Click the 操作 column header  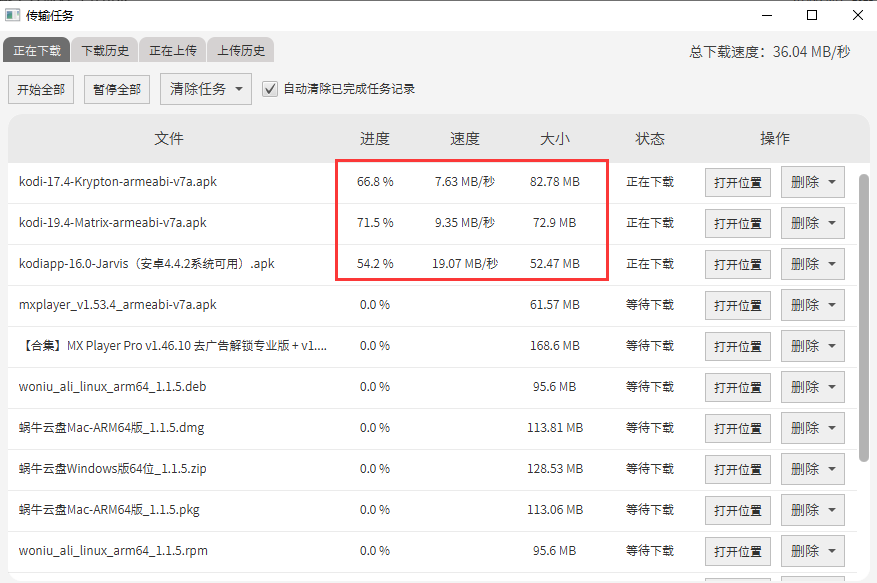(775, 138)
